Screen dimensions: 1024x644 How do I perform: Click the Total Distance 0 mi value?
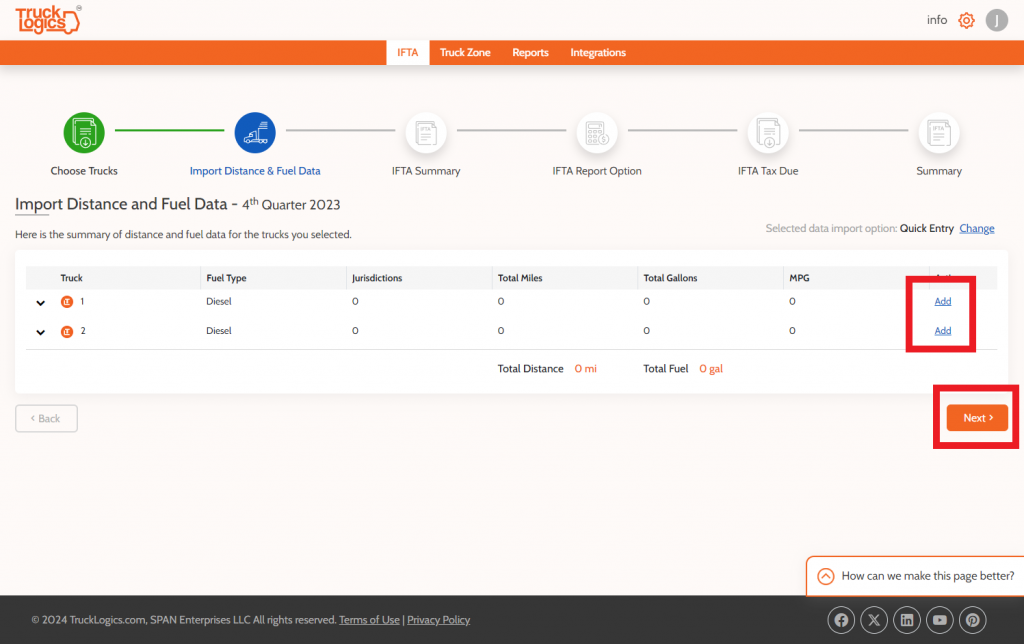click(x=586, y=368)
